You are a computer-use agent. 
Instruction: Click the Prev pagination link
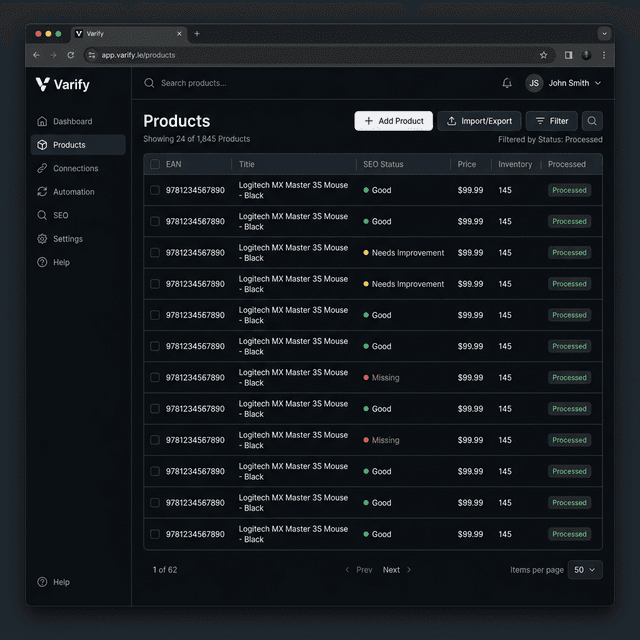pyautogui.click(x=359, y=570)
